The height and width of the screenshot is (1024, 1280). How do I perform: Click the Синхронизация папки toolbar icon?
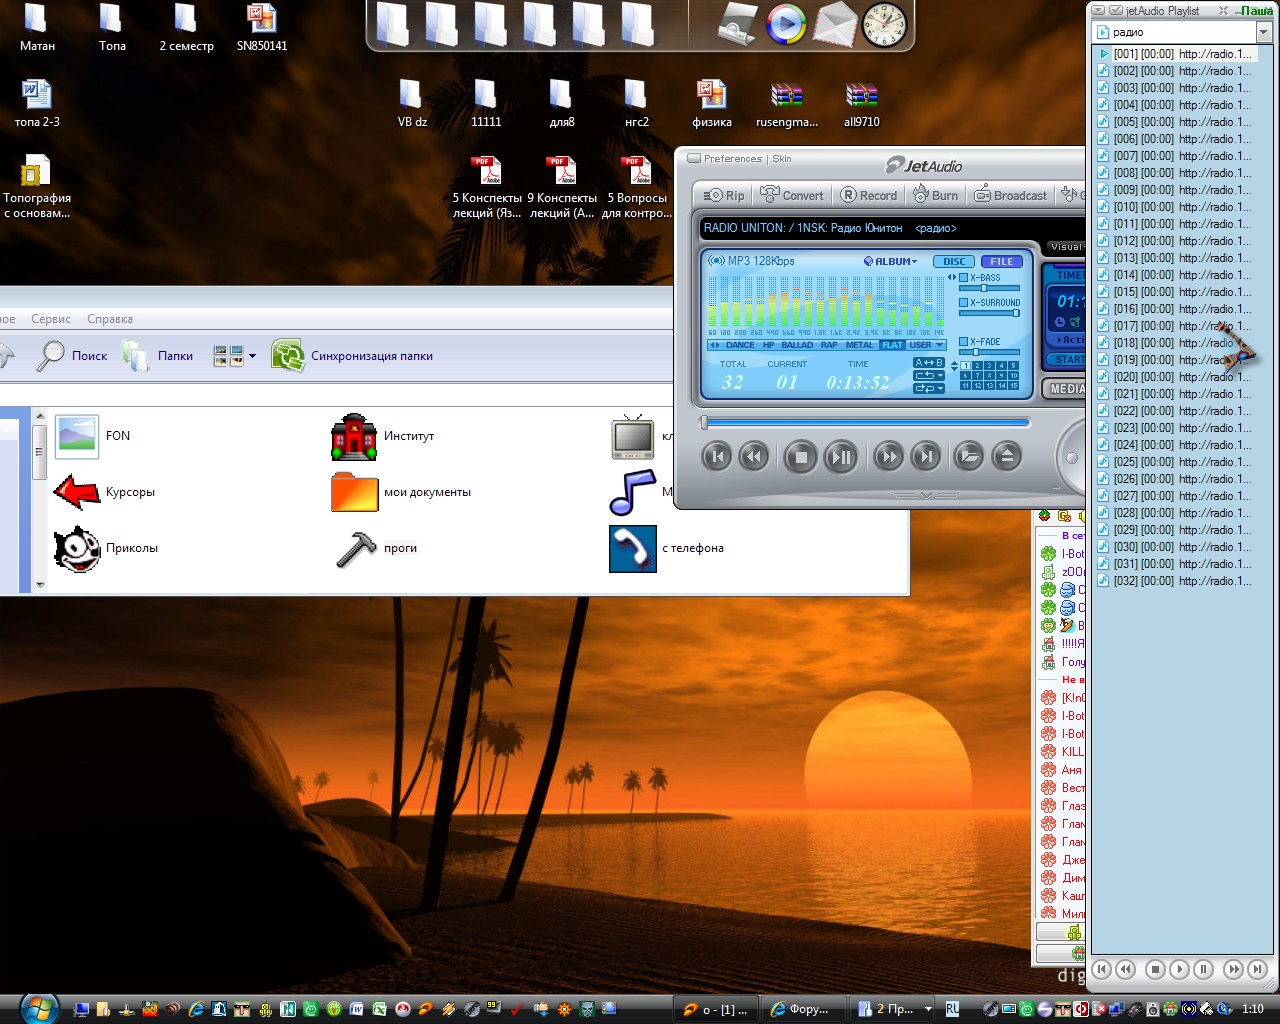click(x=288, y=356)
